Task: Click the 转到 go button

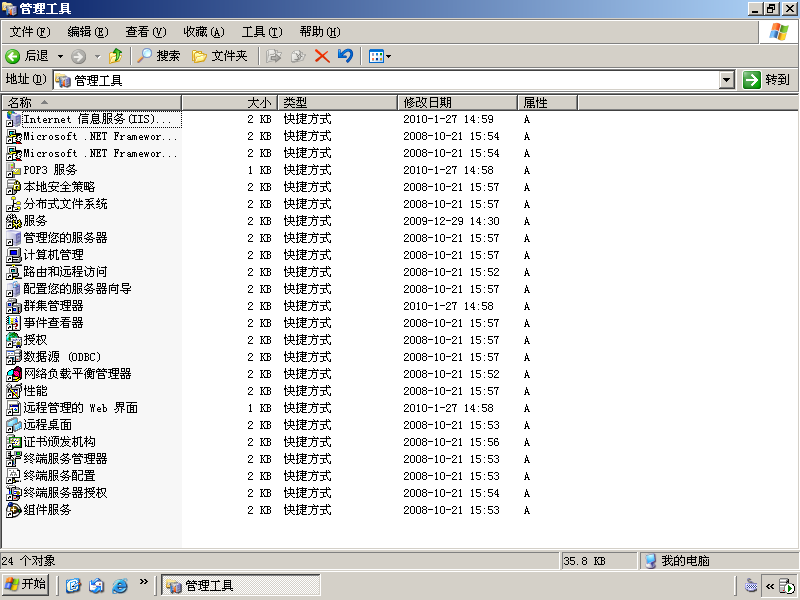Action: (766, 80)
